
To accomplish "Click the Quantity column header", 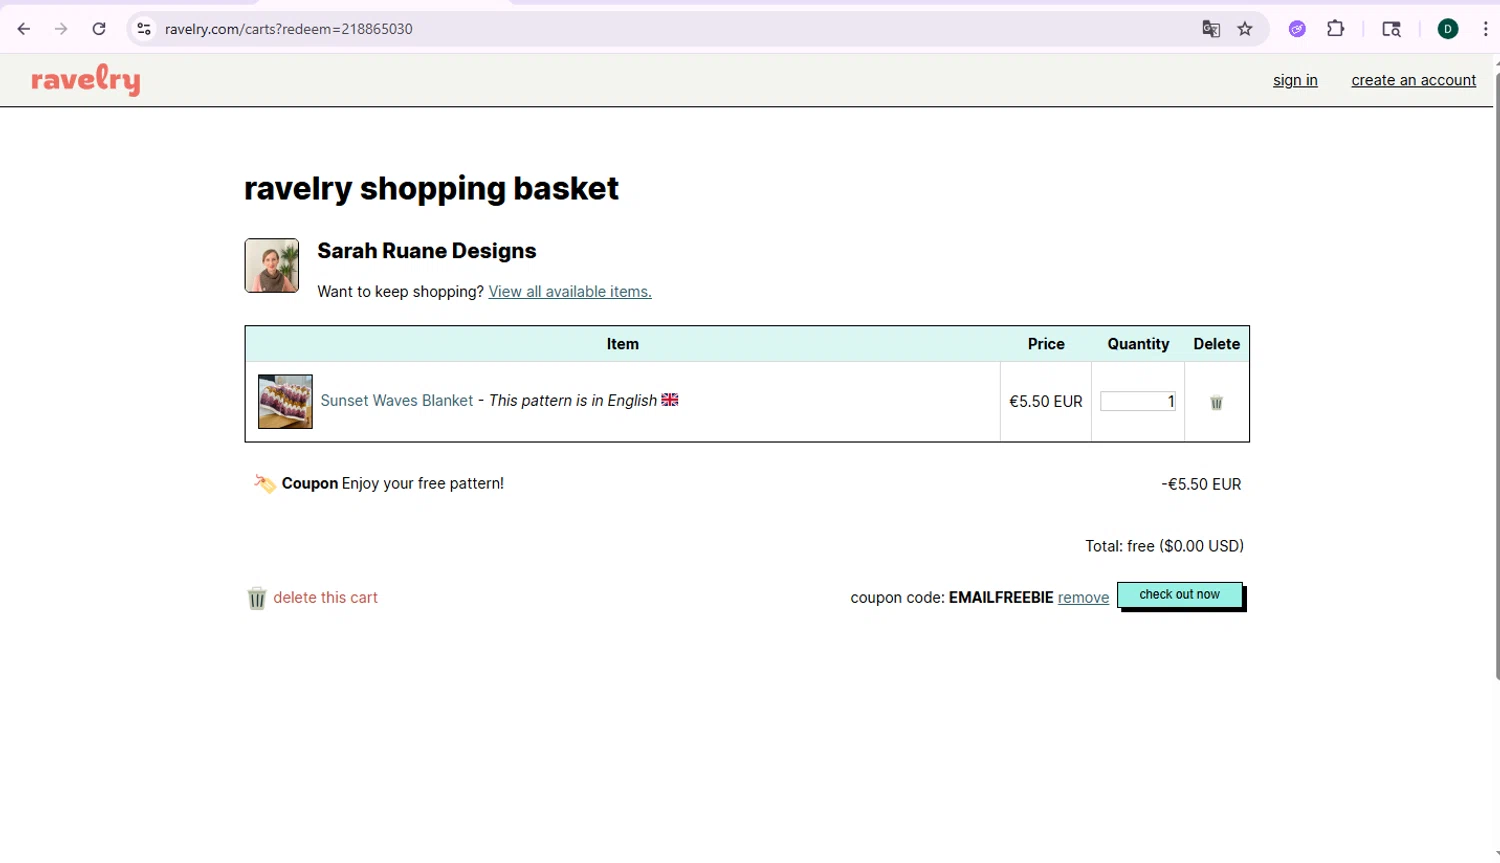I will pos(1138,344).
